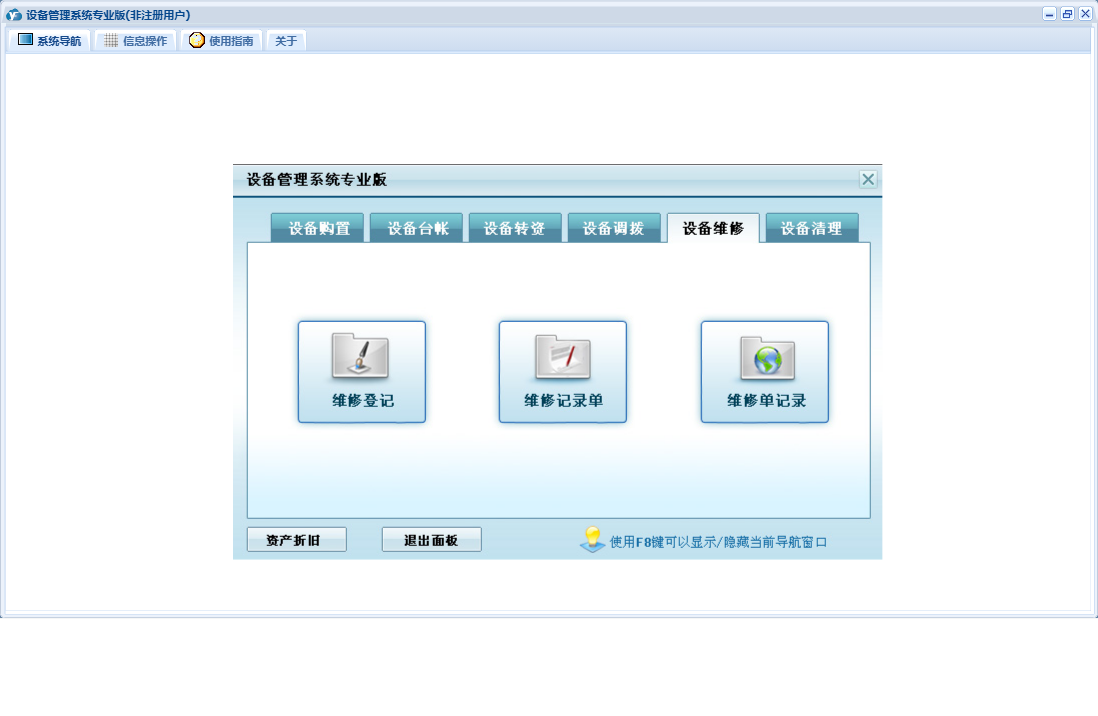Close the 设备管理系统专业版 navigation panel
Image resolution: width=1098 pixels, height=716 pixels.
click(868, 179)
